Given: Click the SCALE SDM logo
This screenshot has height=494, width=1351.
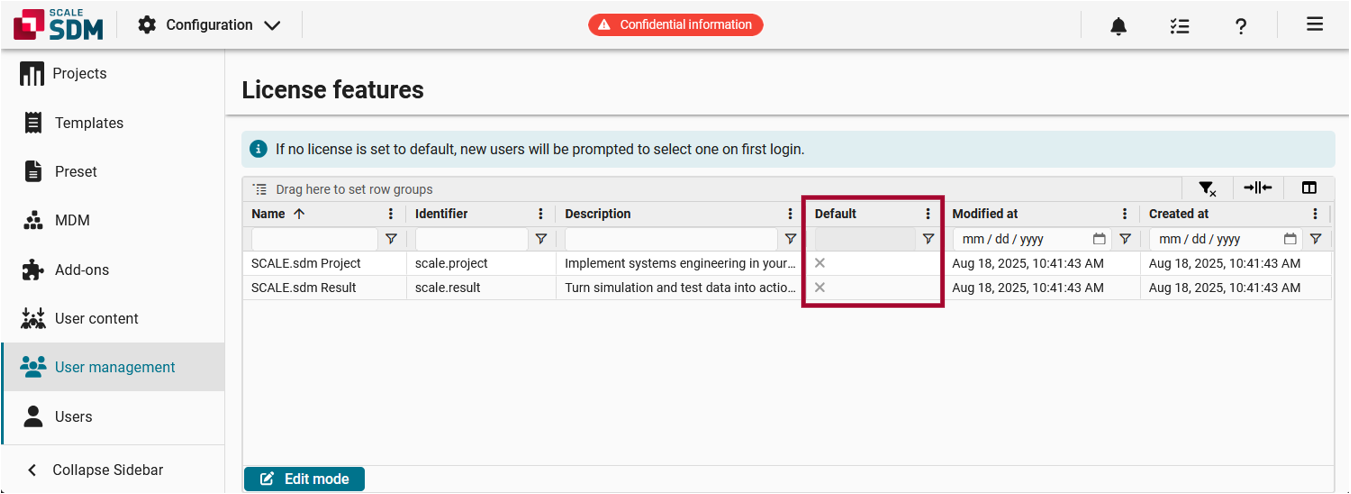Looking at the screenshot, I should pos(58,25).
